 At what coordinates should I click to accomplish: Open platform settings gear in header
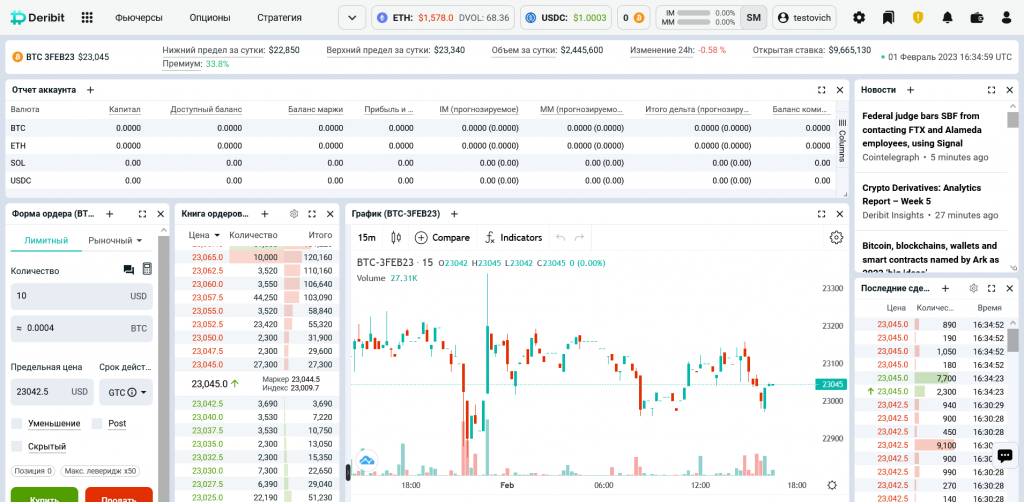click(859, 17)
